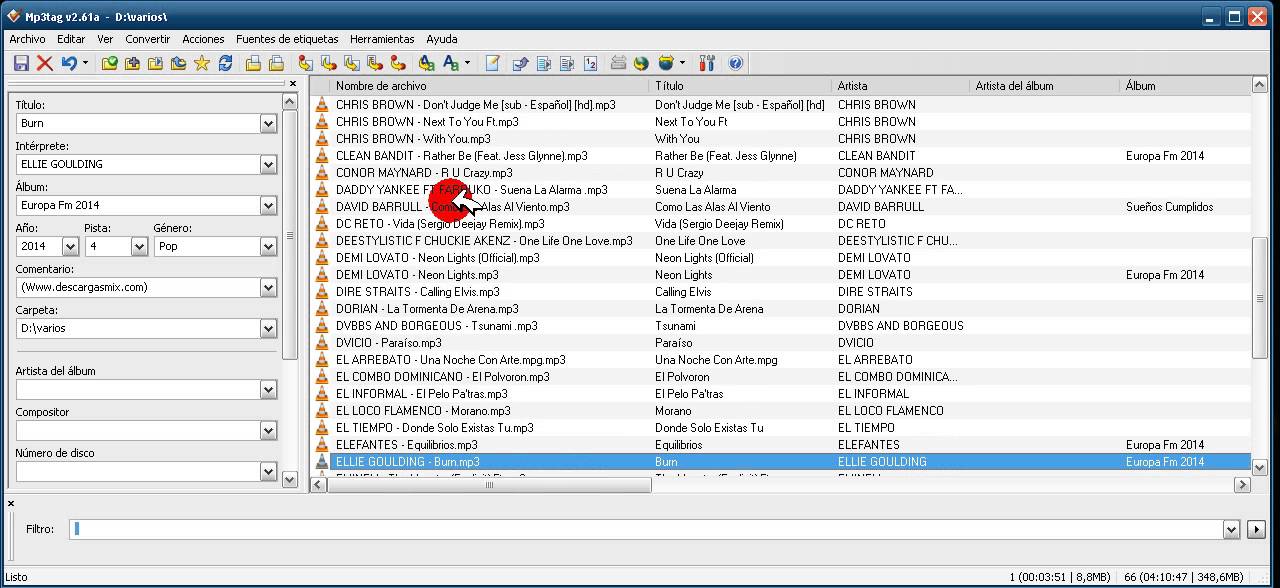Open Options with the tools icon
The width and height of the screenshot is (1280, 588).
[708, 63]
